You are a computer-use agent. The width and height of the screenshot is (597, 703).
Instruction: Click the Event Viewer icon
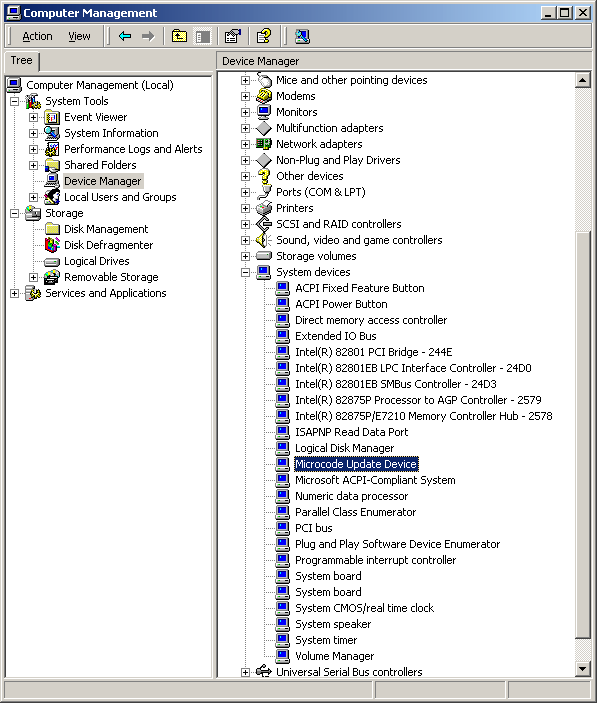52,117
